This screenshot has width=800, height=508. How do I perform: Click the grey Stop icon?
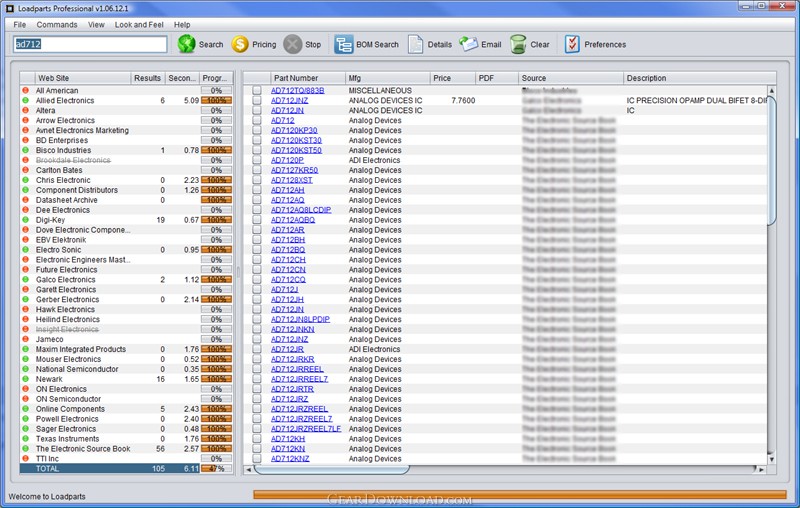pos(292,44)
